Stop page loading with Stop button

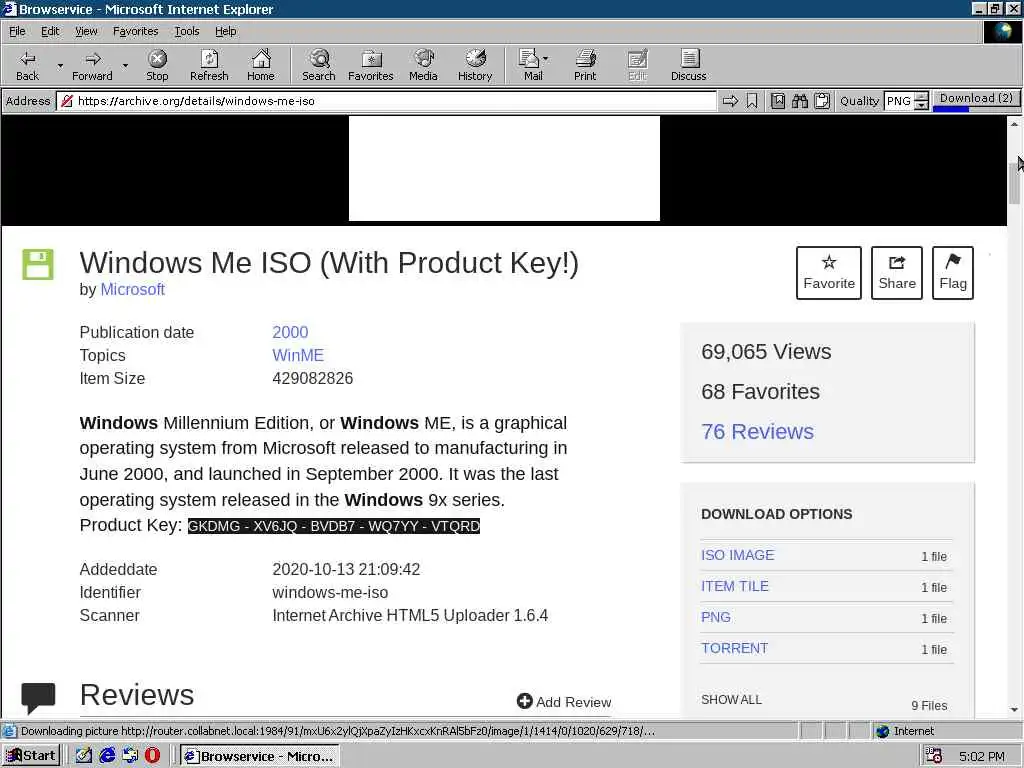pyautogui.click(x=157, y=65)
